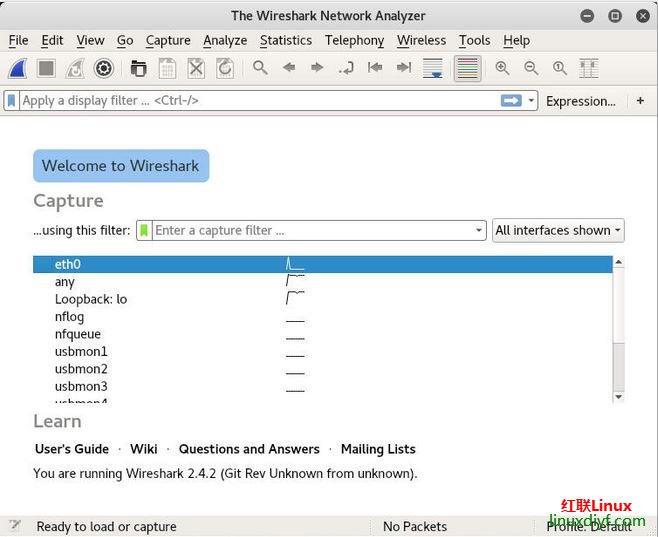
Task: Open the Statistics menu
Action: pos(285,40)
